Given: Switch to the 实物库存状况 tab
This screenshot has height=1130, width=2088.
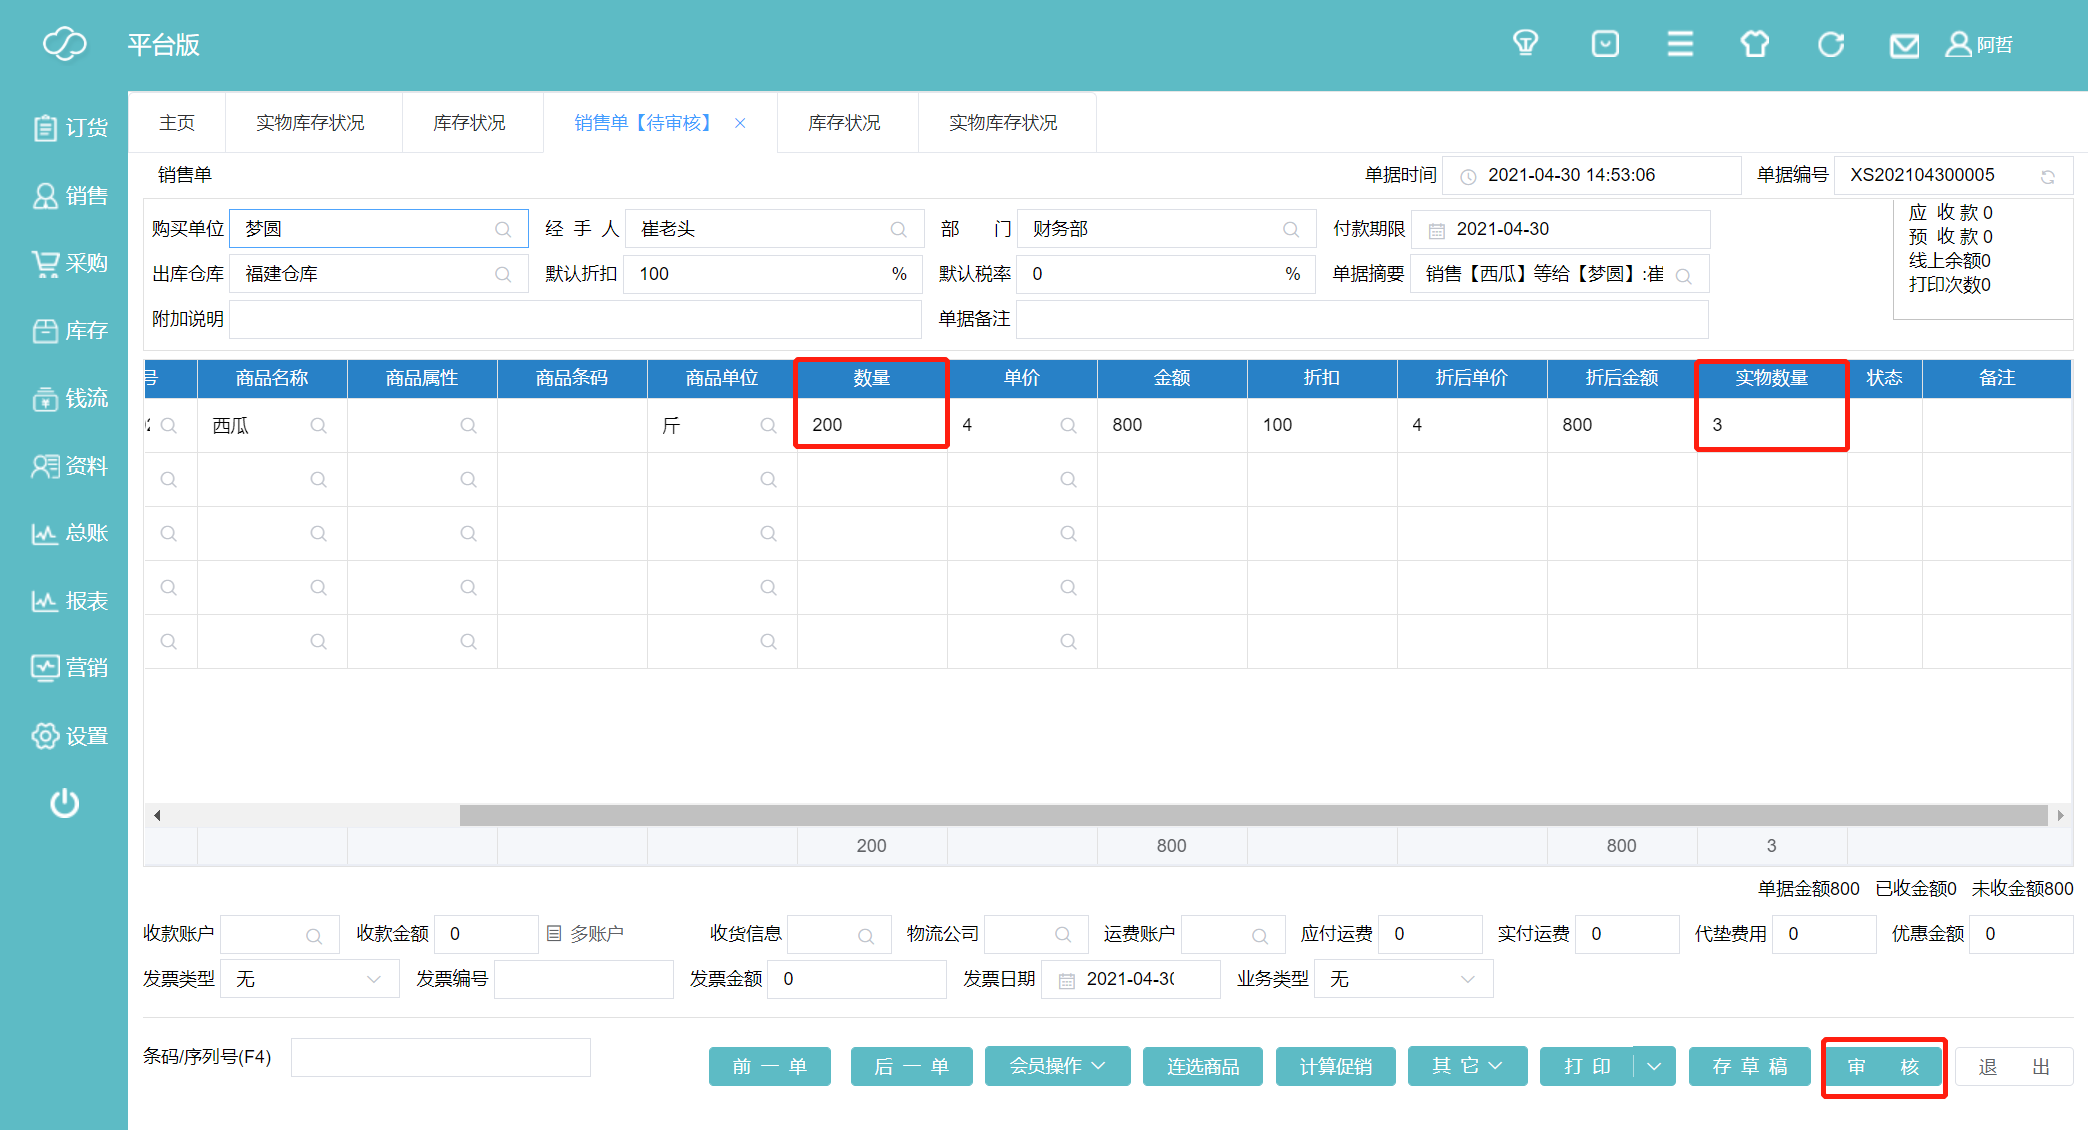Looking at the screenshot, I should (x=310, y=123).
